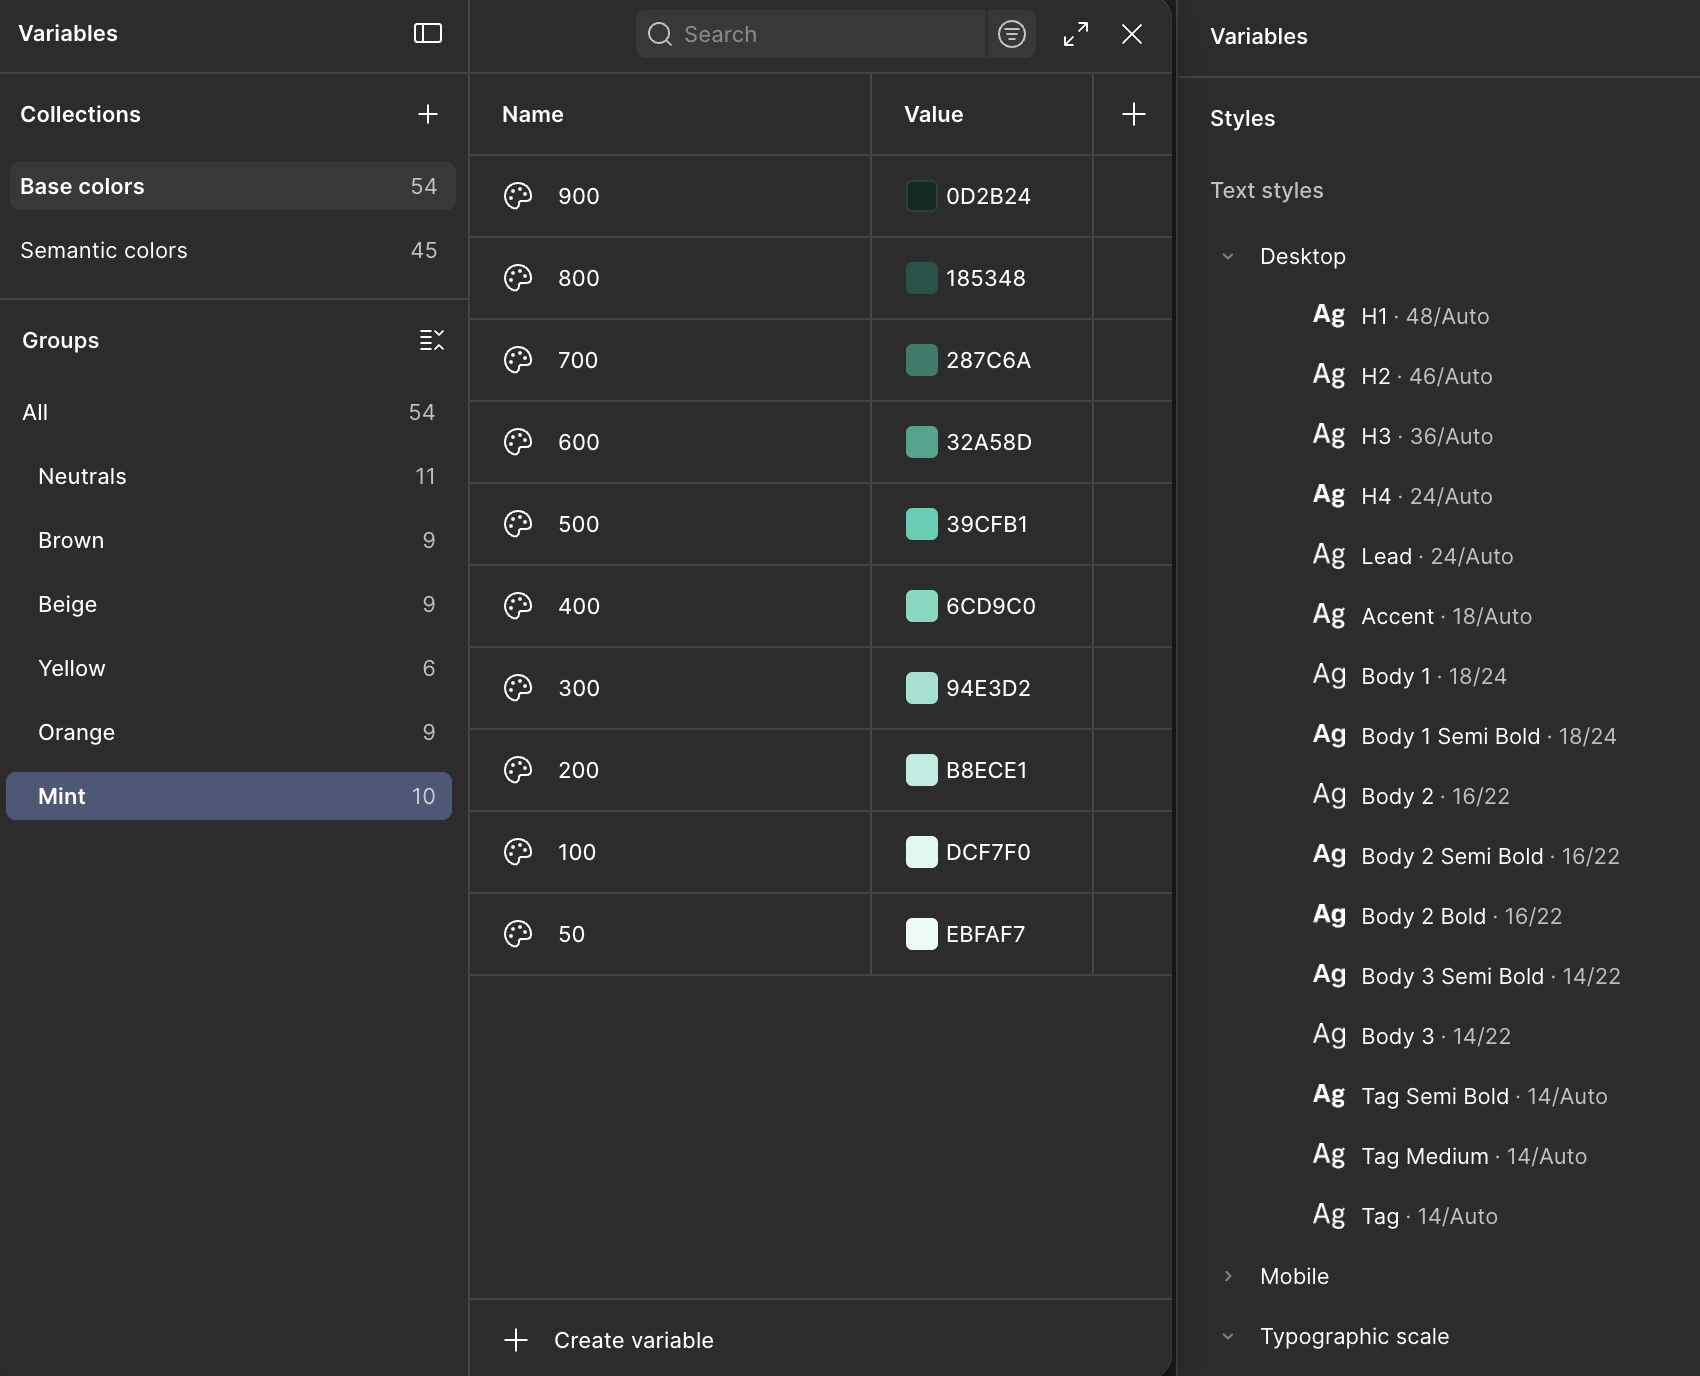Click the palette icon for variable 800
1700x1376 pixels.
coord(518,278)
